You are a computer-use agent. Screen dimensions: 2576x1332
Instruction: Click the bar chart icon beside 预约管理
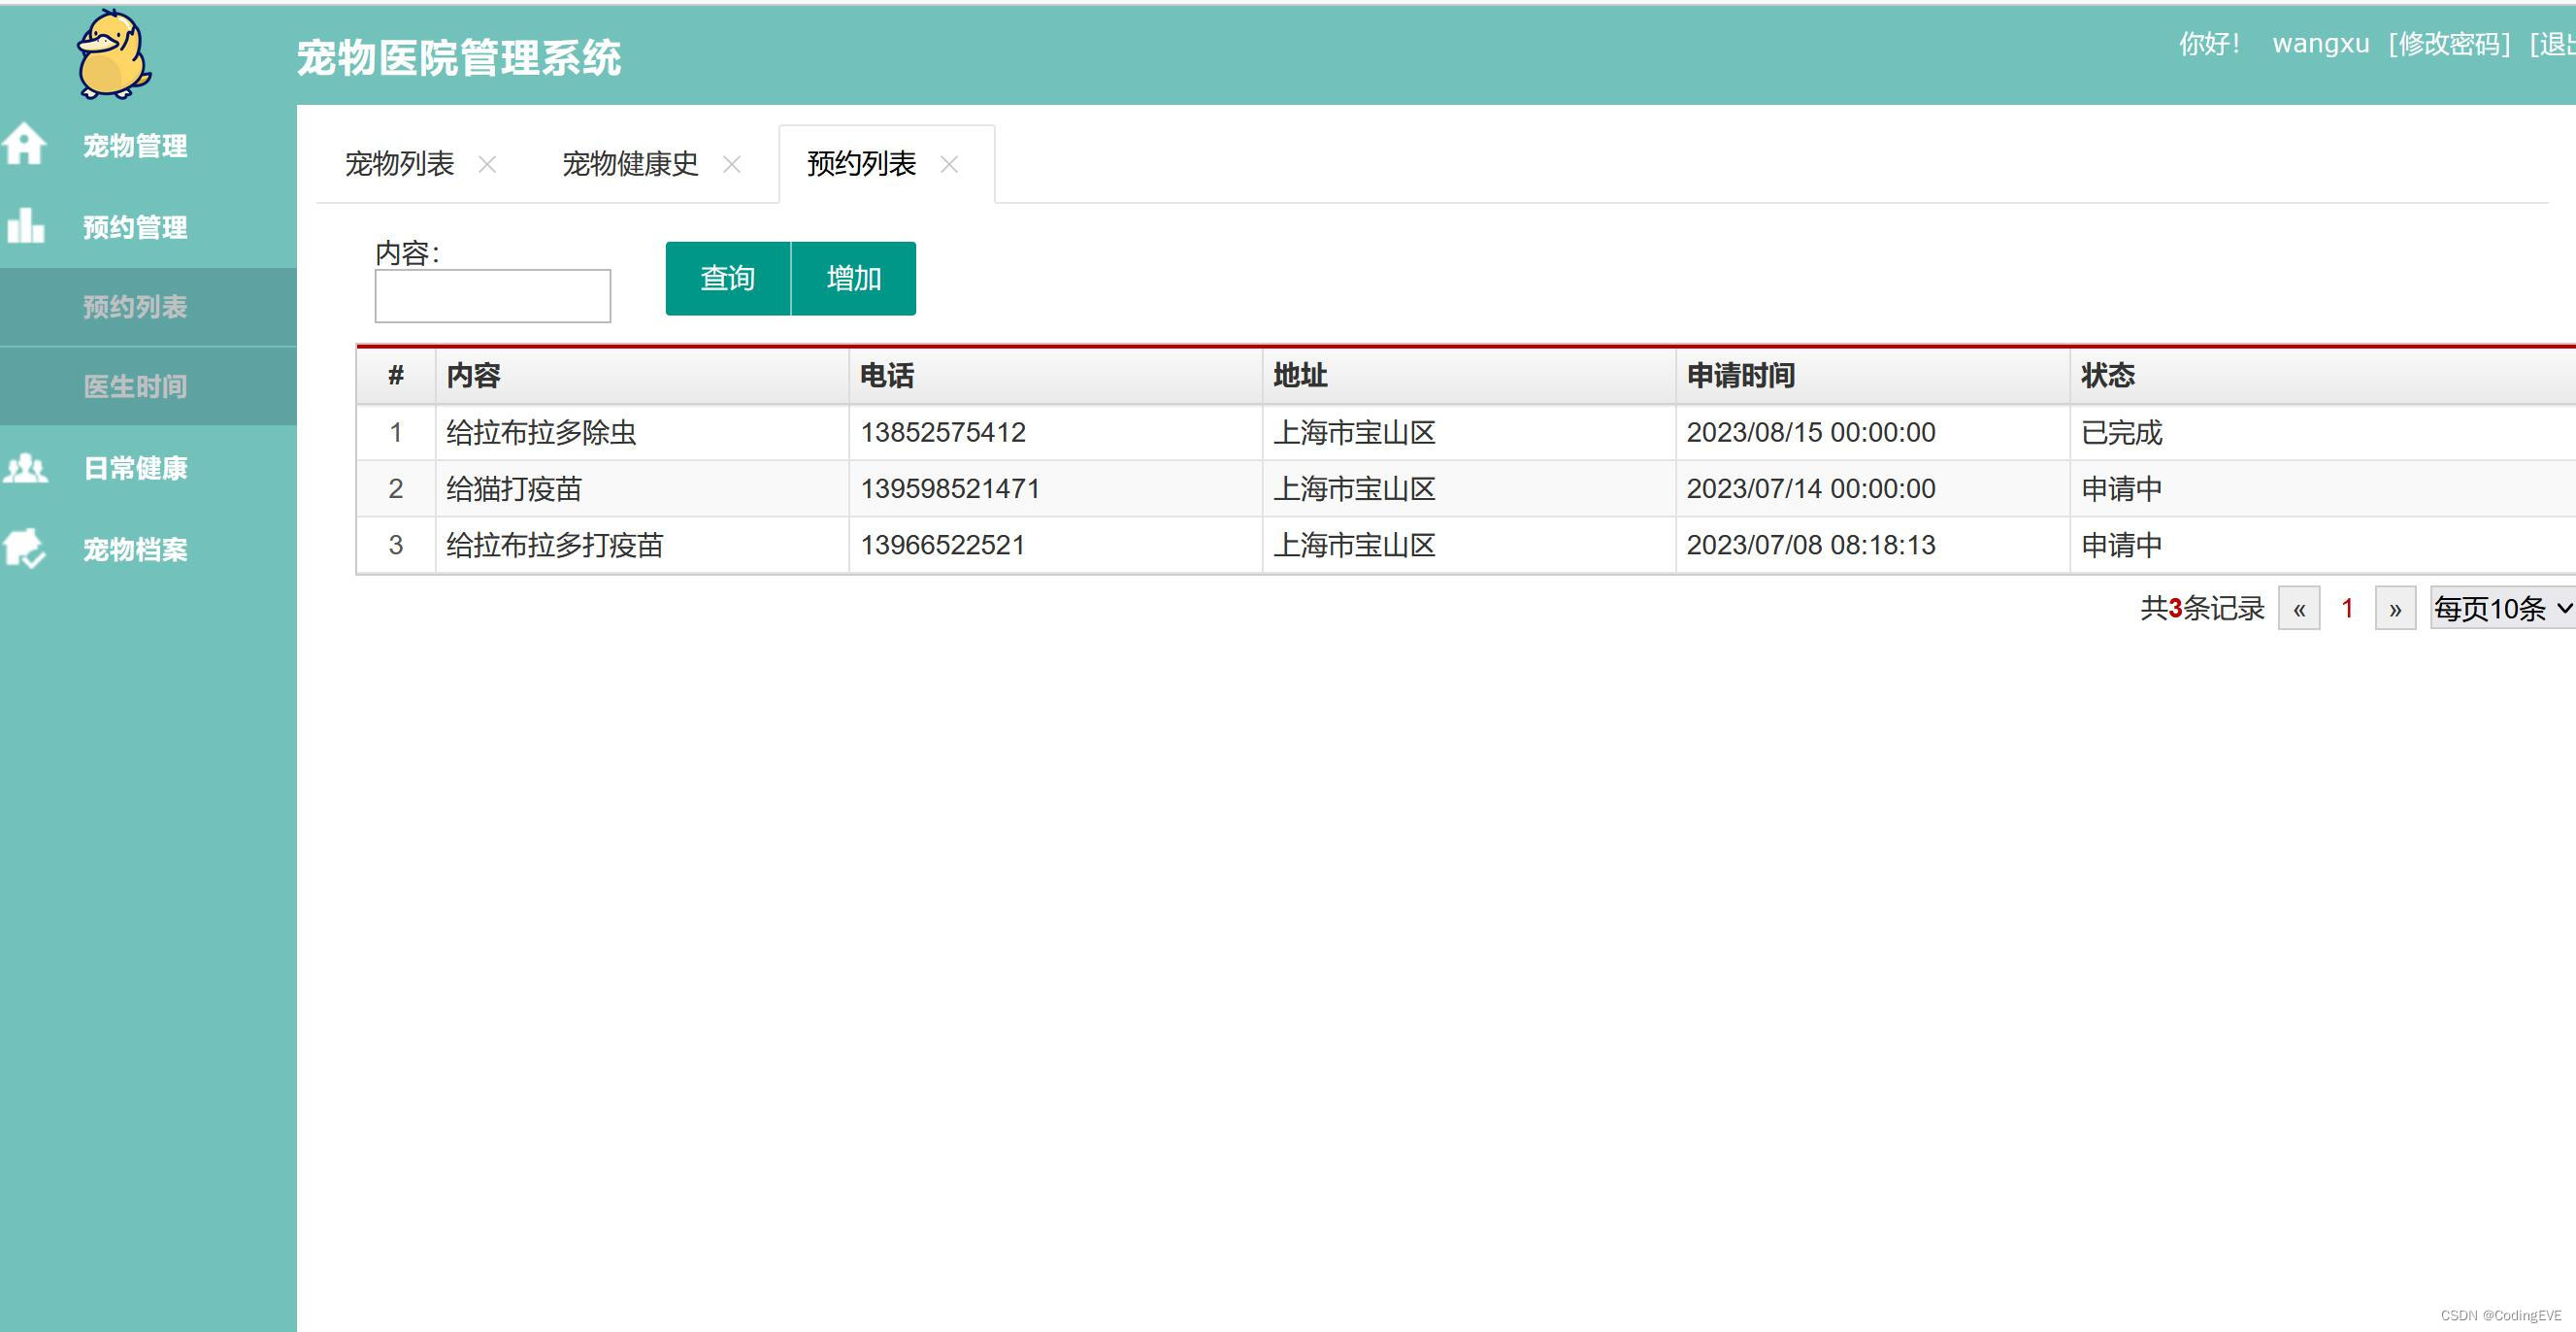pyautogui.click(x=26, y=226)
